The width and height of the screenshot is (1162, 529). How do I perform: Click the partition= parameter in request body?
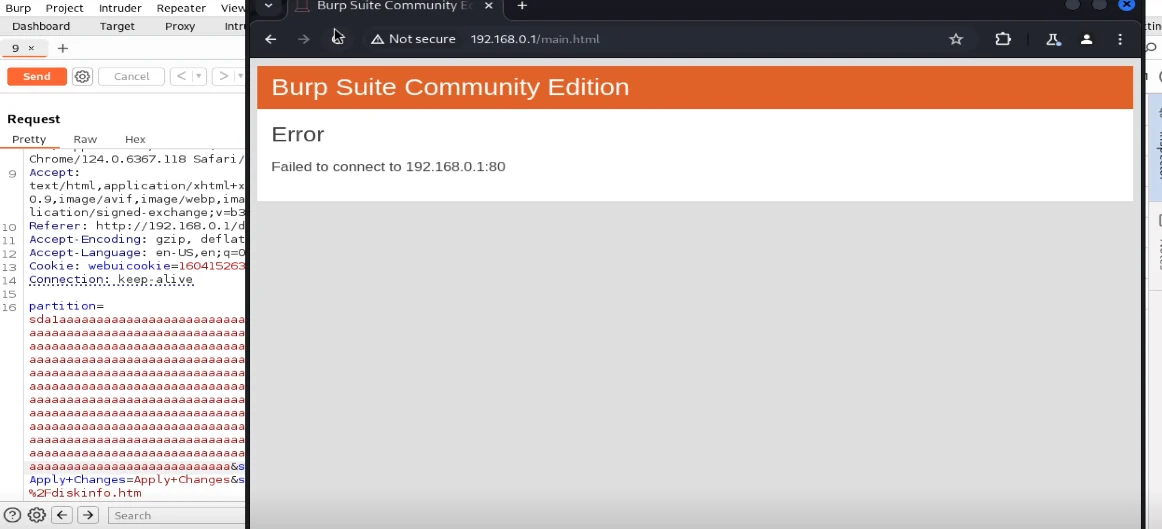66,306
